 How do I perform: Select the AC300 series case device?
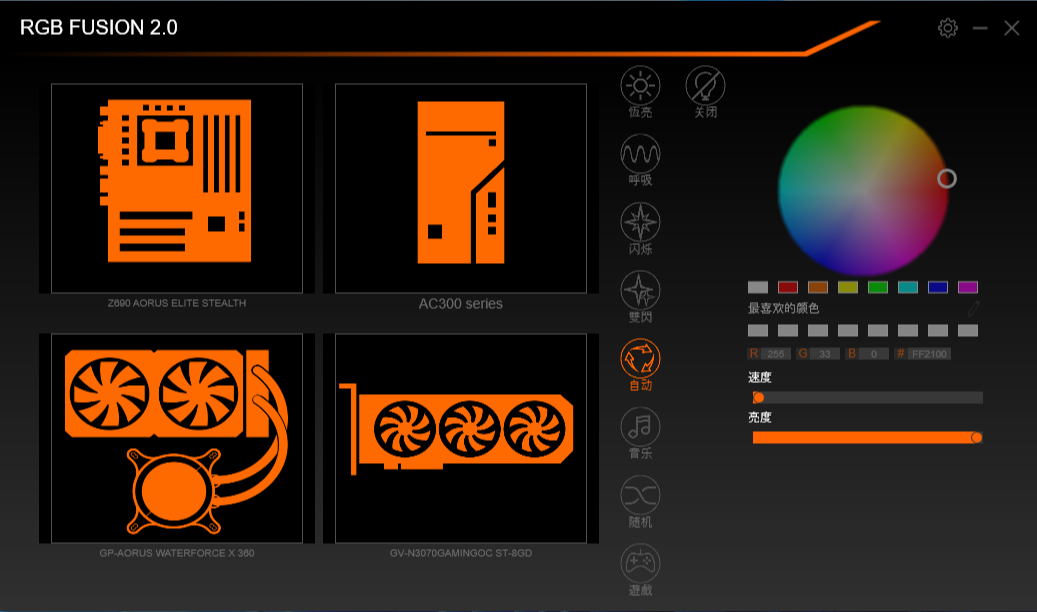(460, 188)
